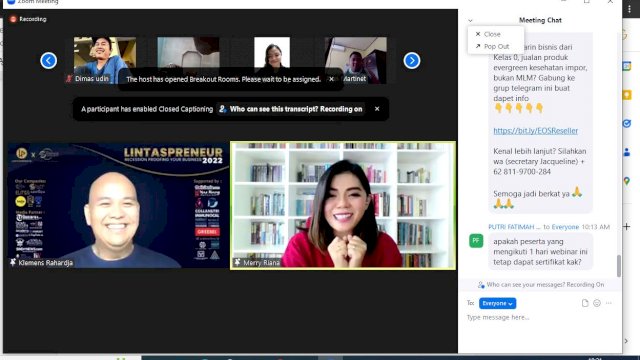Click the 'Semoga jadi berkat ya' text
The height and width of the screenshot is (360, 640).
pyautogui.click(x=531, y=194)
